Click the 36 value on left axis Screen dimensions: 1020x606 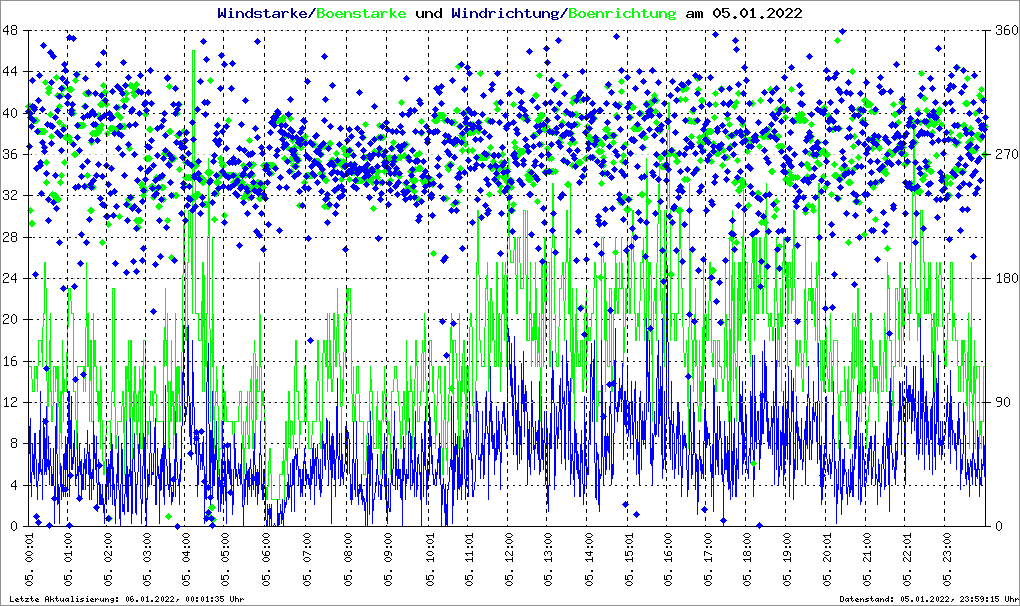[x=12, y=154]
